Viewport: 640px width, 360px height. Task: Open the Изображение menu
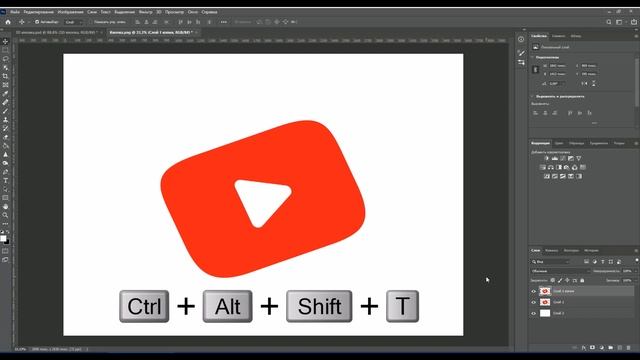pyautogui.click(x=70, y=12)
